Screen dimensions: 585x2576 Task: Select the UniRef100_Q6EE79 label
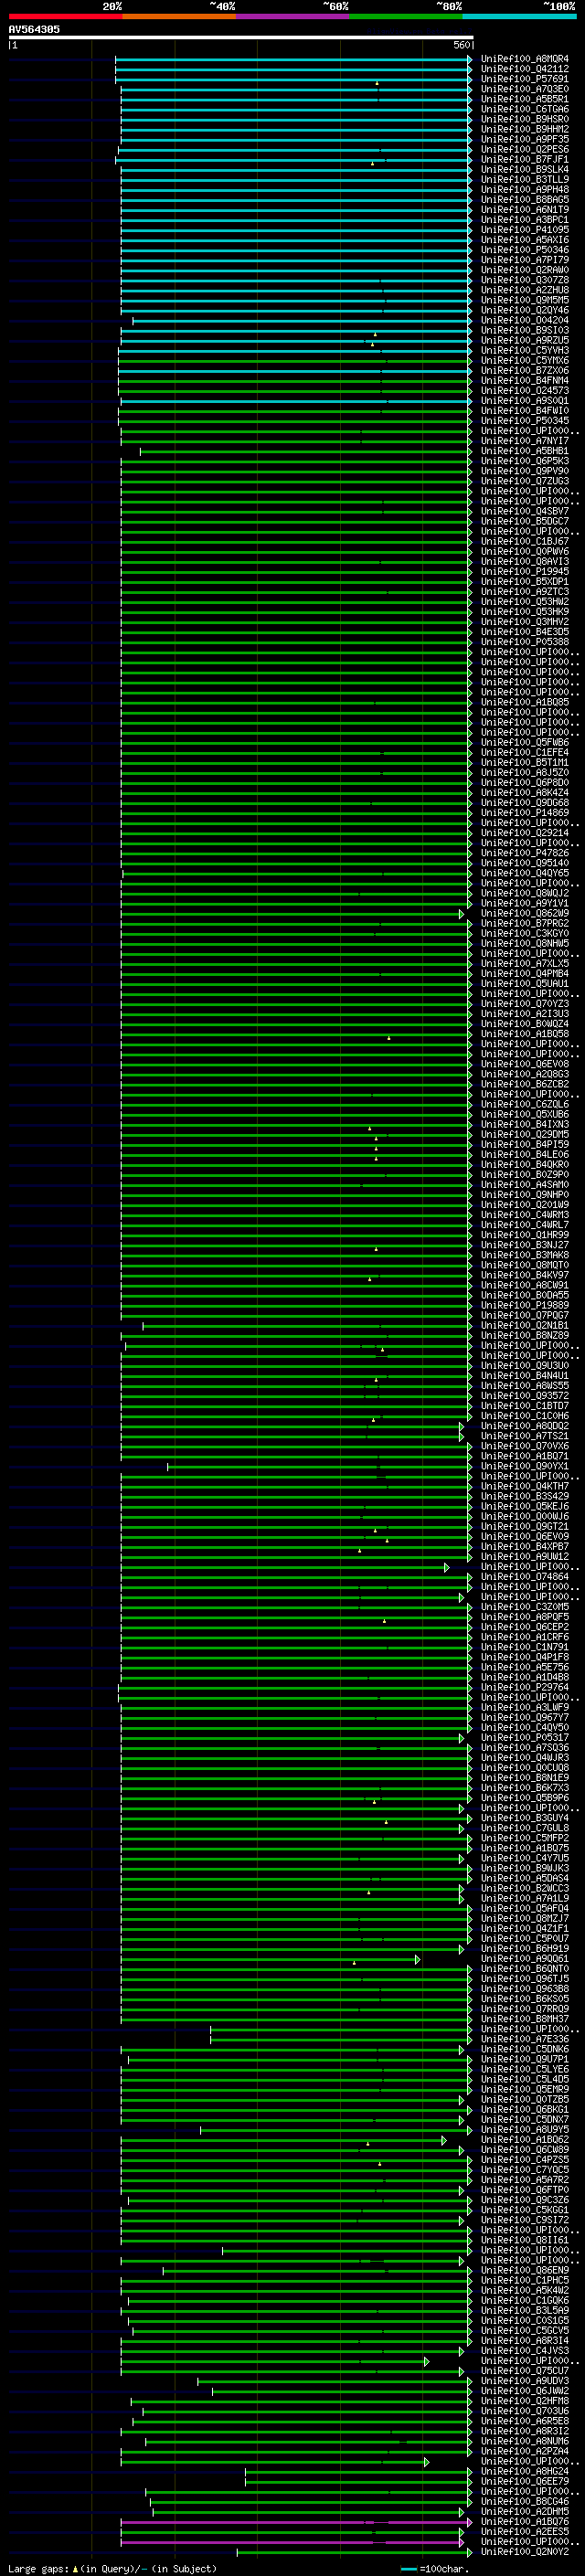click(x=525, y=2482)
